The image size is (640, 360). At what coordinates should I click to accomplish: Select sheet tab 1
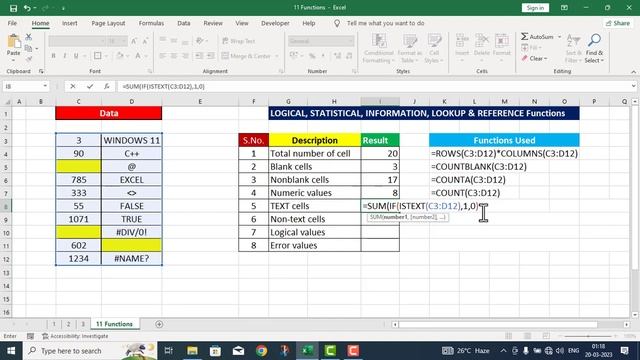(54, 324)
